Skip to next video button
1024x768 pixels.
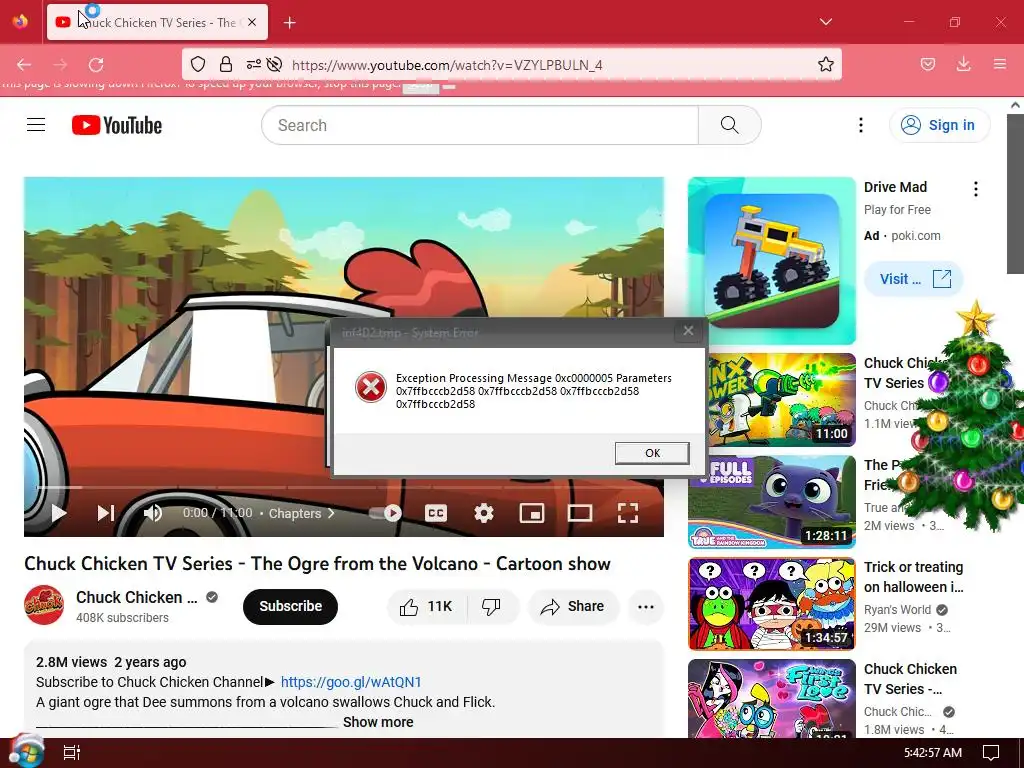pos(106,513)
